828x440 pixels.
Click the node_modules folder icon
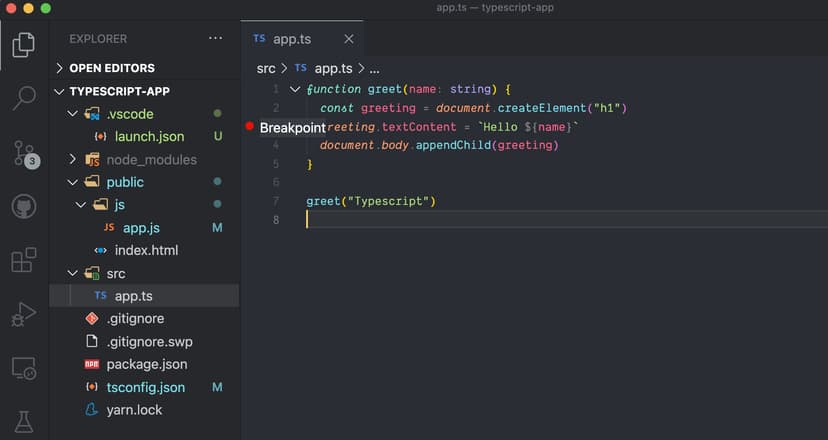coord(92,160)
